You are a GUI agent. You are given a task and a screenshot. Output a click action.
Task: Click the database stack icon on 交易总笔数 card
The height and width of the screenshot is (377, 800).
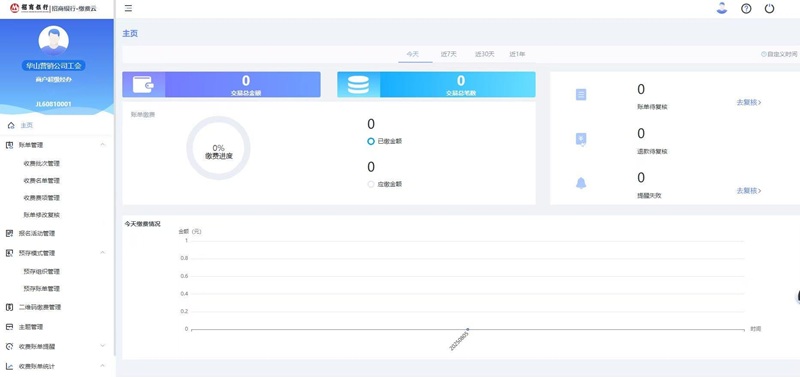pos(358,85)
